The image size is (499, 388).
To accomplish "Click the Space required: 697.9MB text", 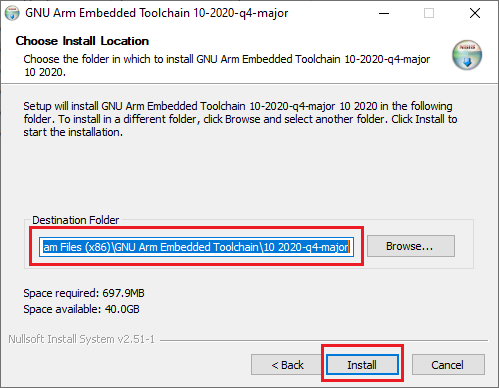I will click(84, 293).
